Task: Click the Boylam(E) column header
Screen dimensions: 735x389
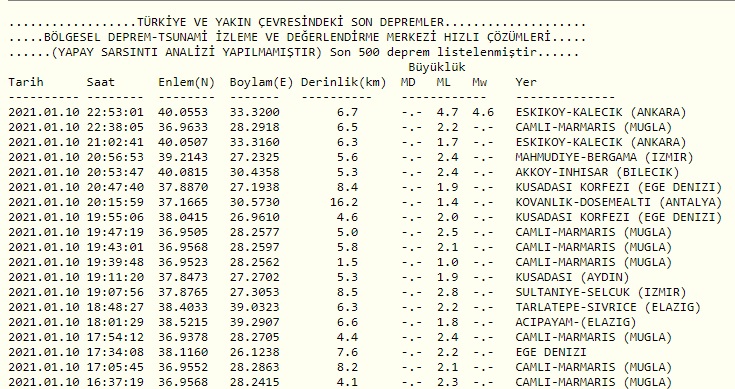Action: pos(261,82)
